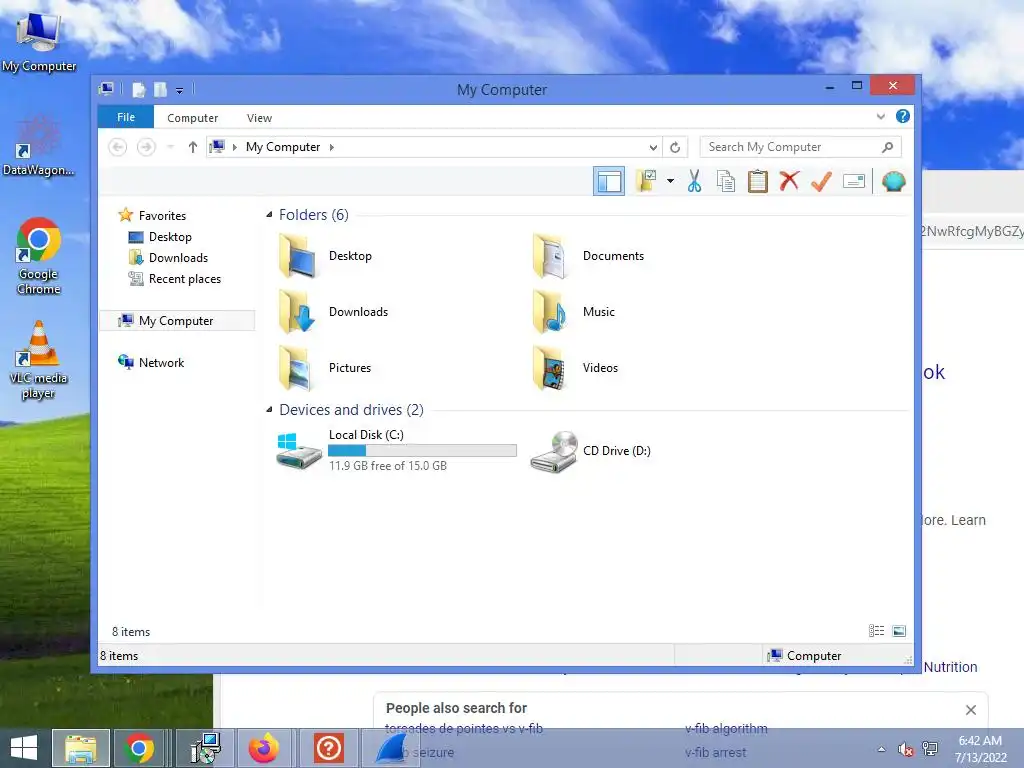Open the folder options dropdown arrow
1024x768 pixels.
click(670, 181)
